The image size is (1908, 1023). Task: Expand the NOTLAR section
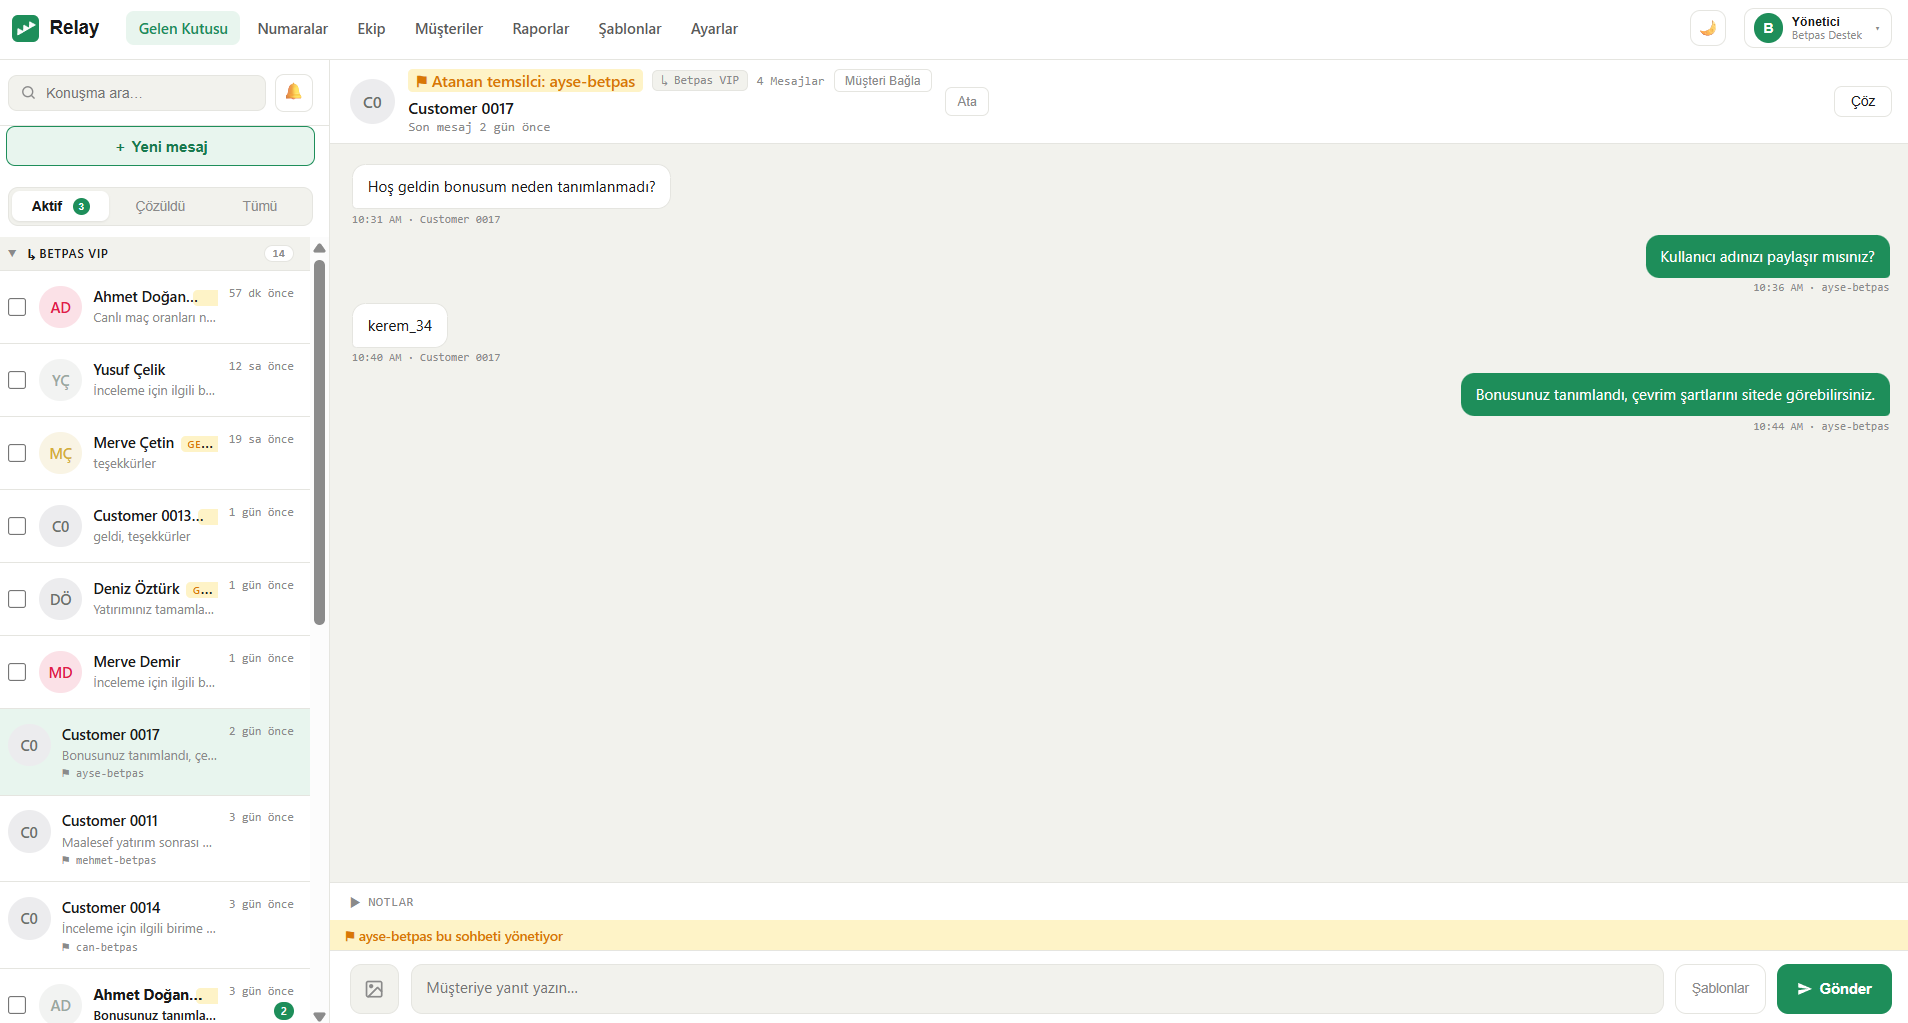355,902
